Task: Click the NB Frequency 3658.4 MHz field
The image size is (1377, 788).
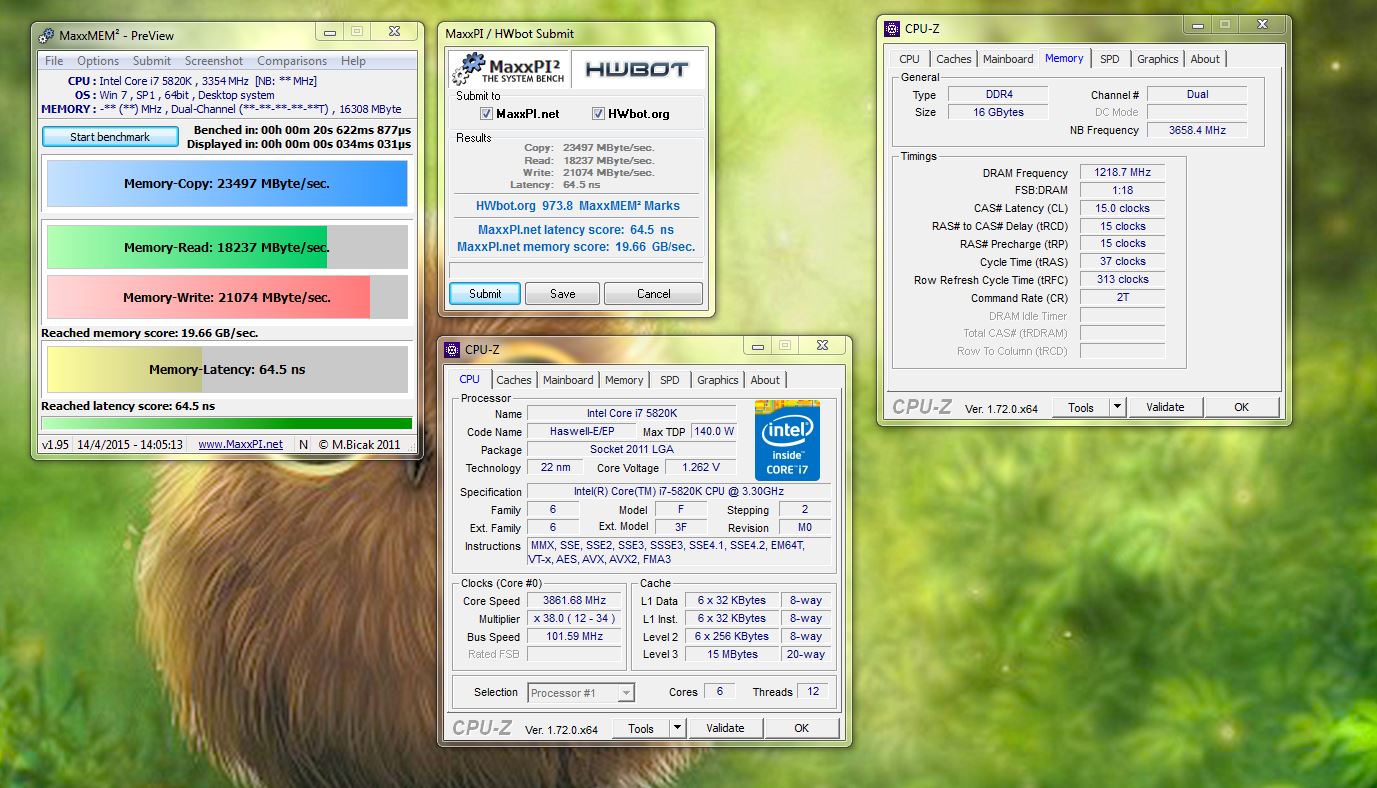Action: point(1197,130)
